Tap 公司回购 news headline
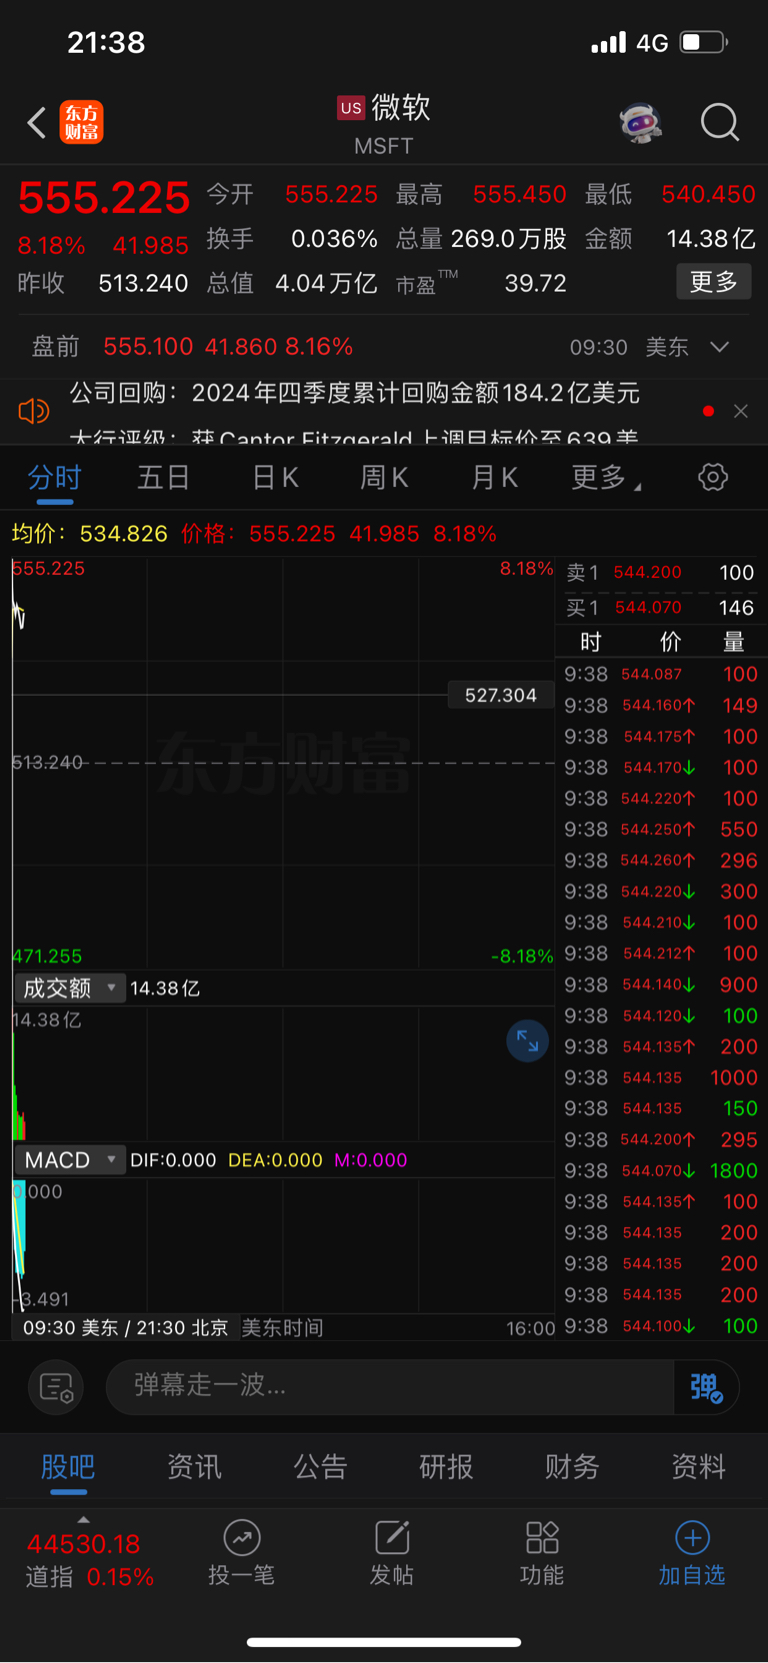The height and width of the screenshot is (1663, 768). tap(355, 393)
